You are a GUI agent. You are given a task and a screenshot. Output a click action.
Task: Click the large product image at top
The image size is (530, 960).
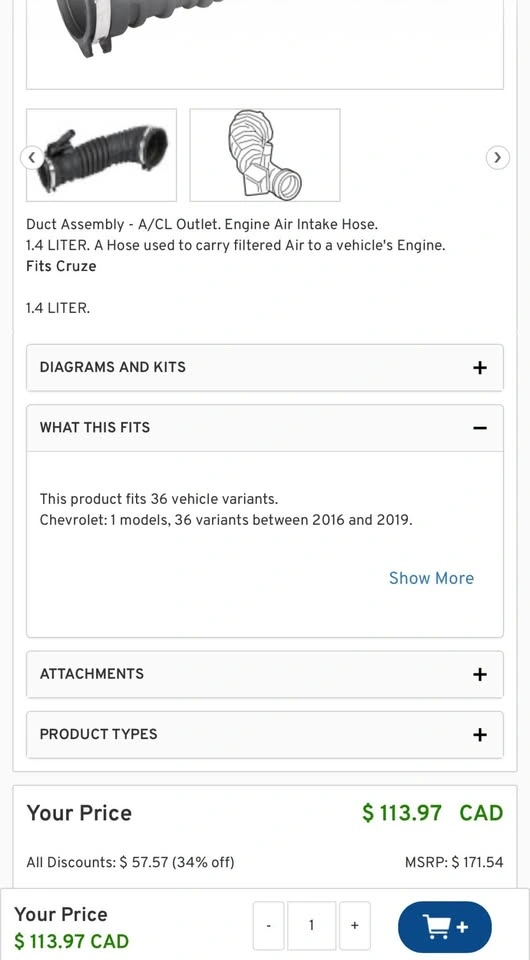click(x=265, y=44)
